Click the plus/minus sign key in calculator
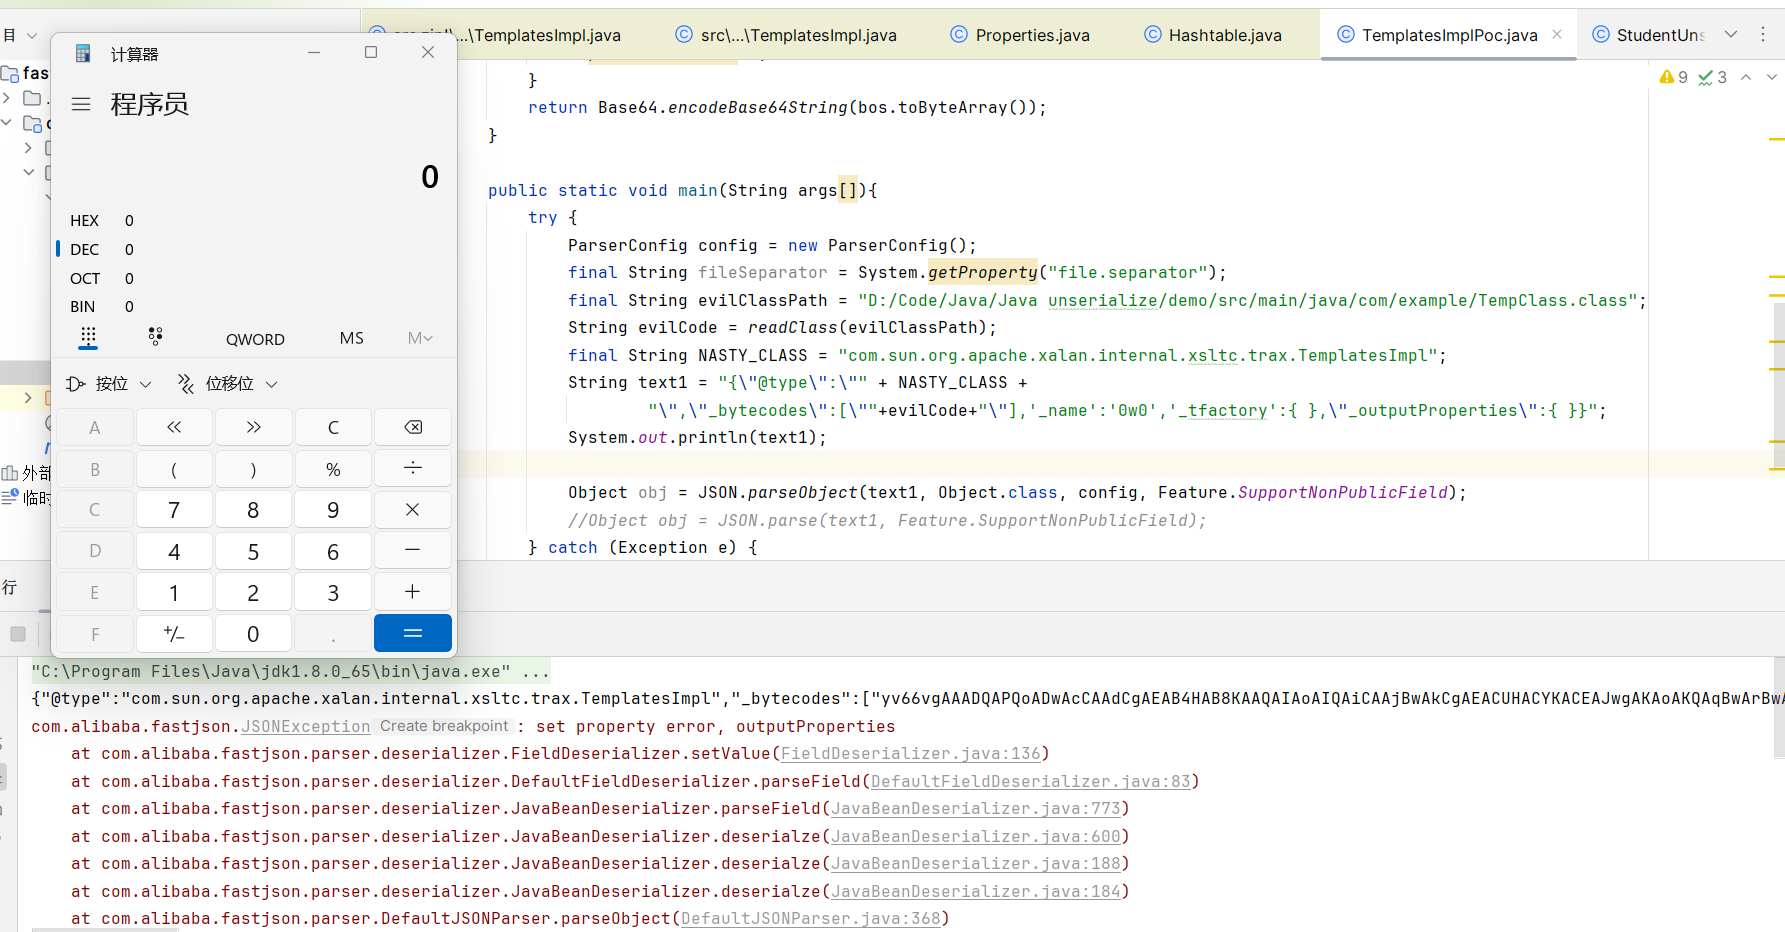 point(174,633)
